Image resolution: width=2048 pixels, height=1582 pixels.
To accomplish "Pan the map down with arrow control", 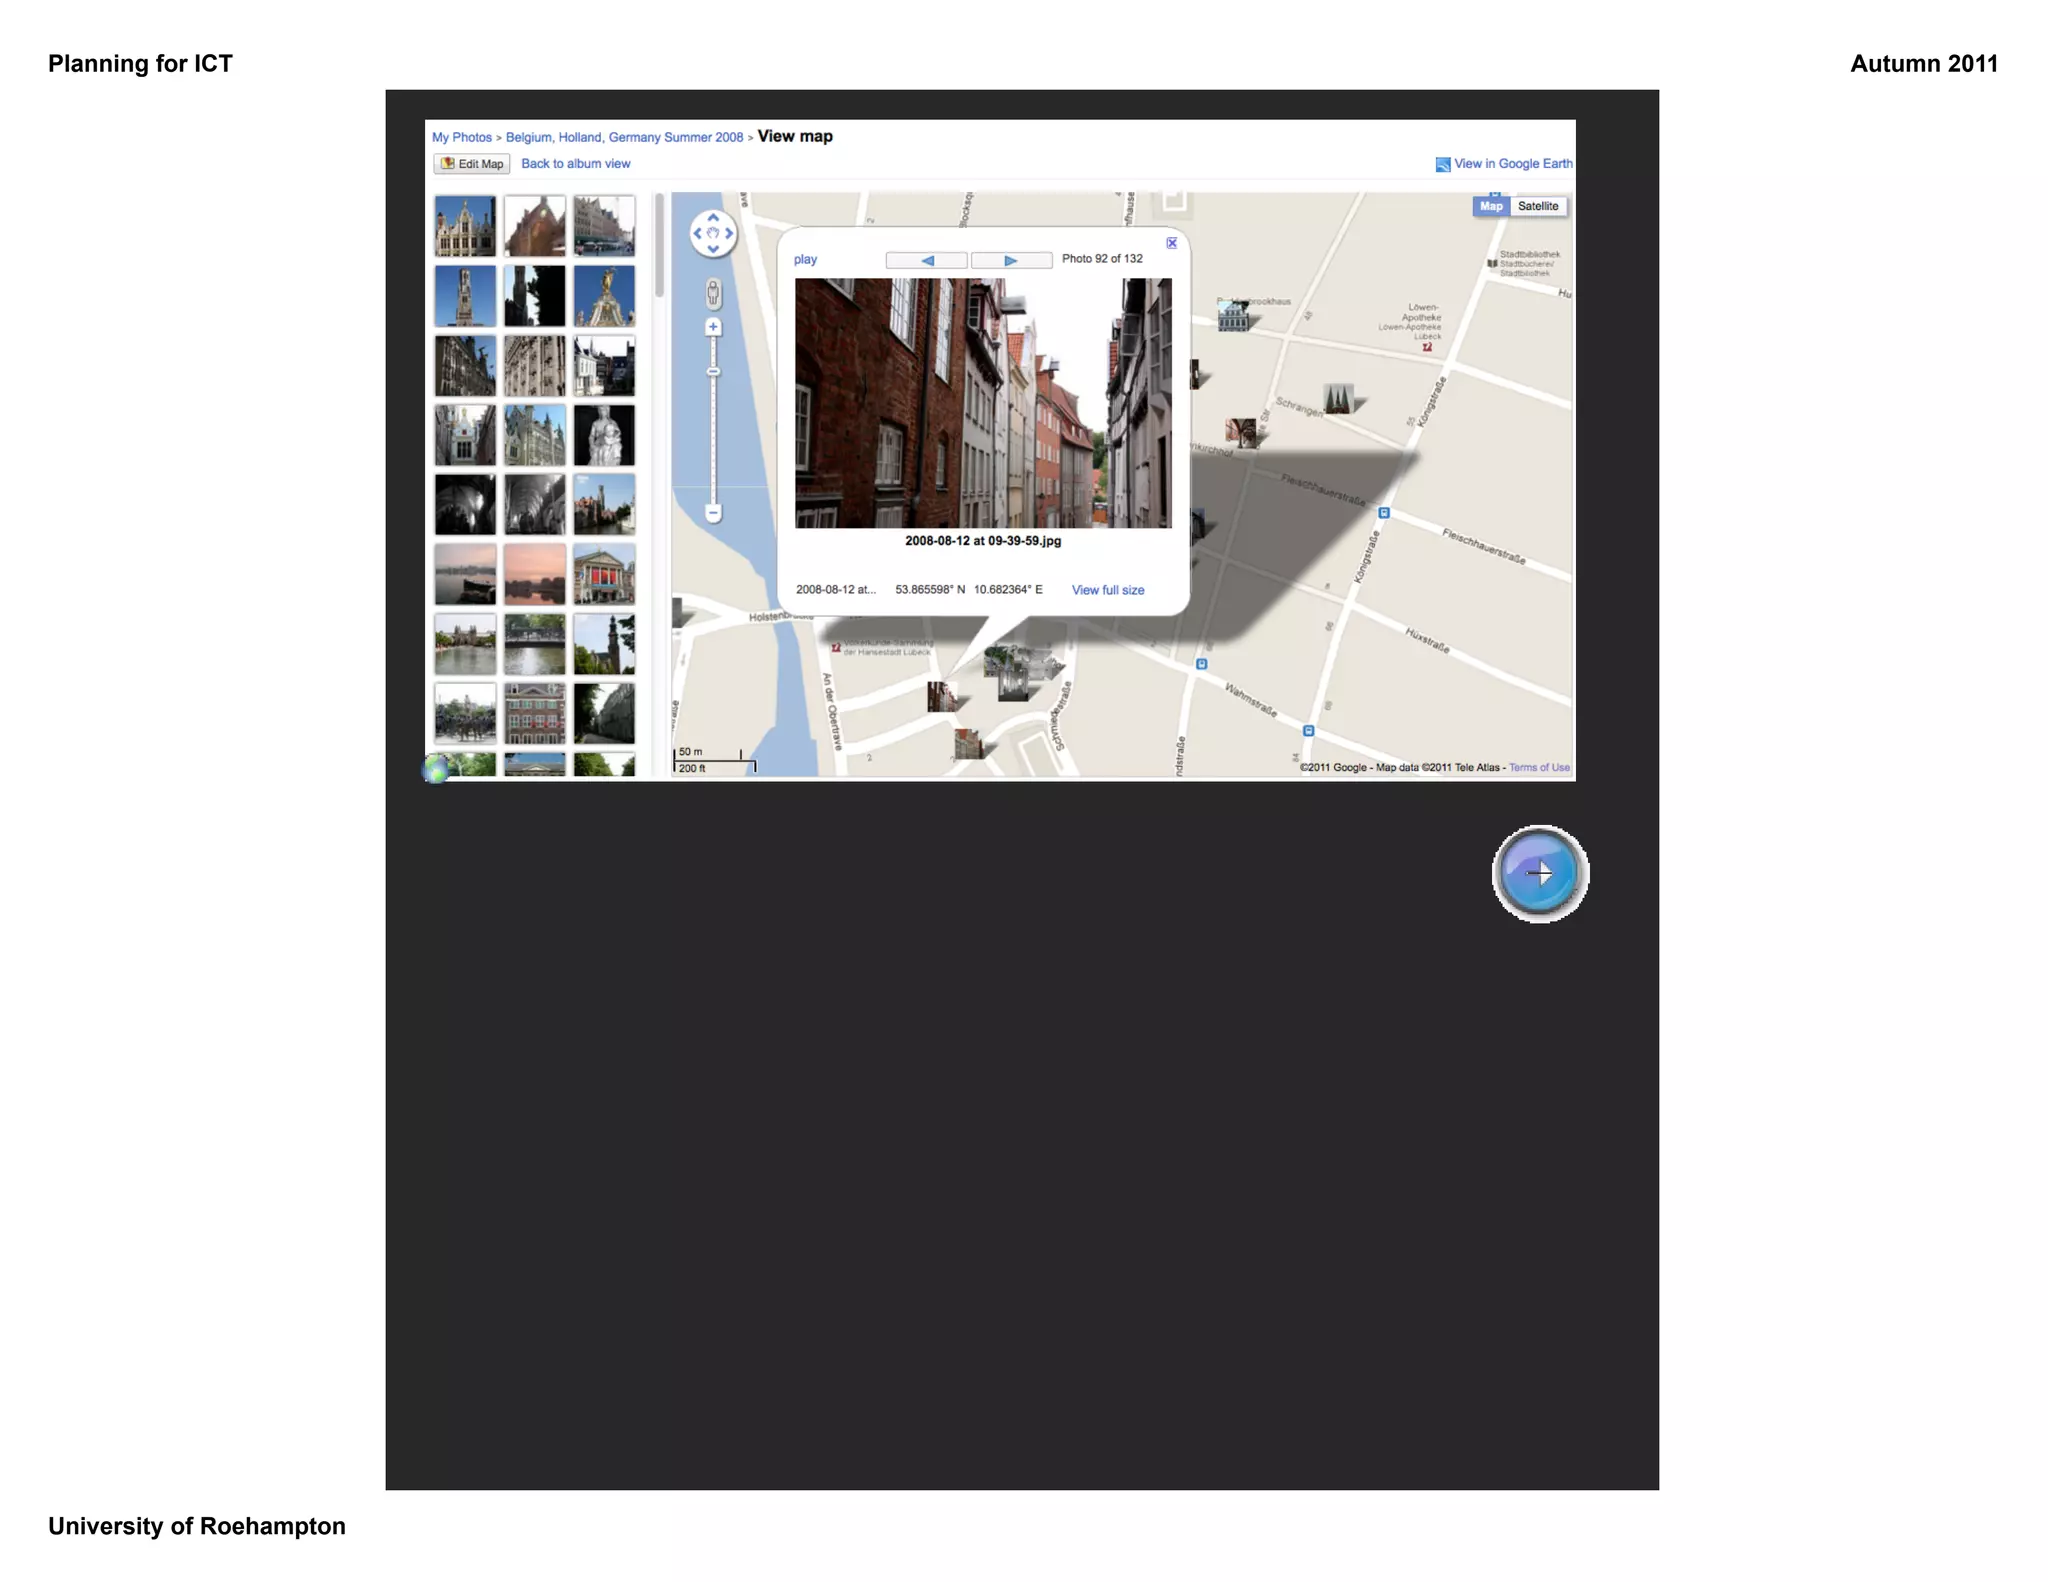I will (713, 248).
